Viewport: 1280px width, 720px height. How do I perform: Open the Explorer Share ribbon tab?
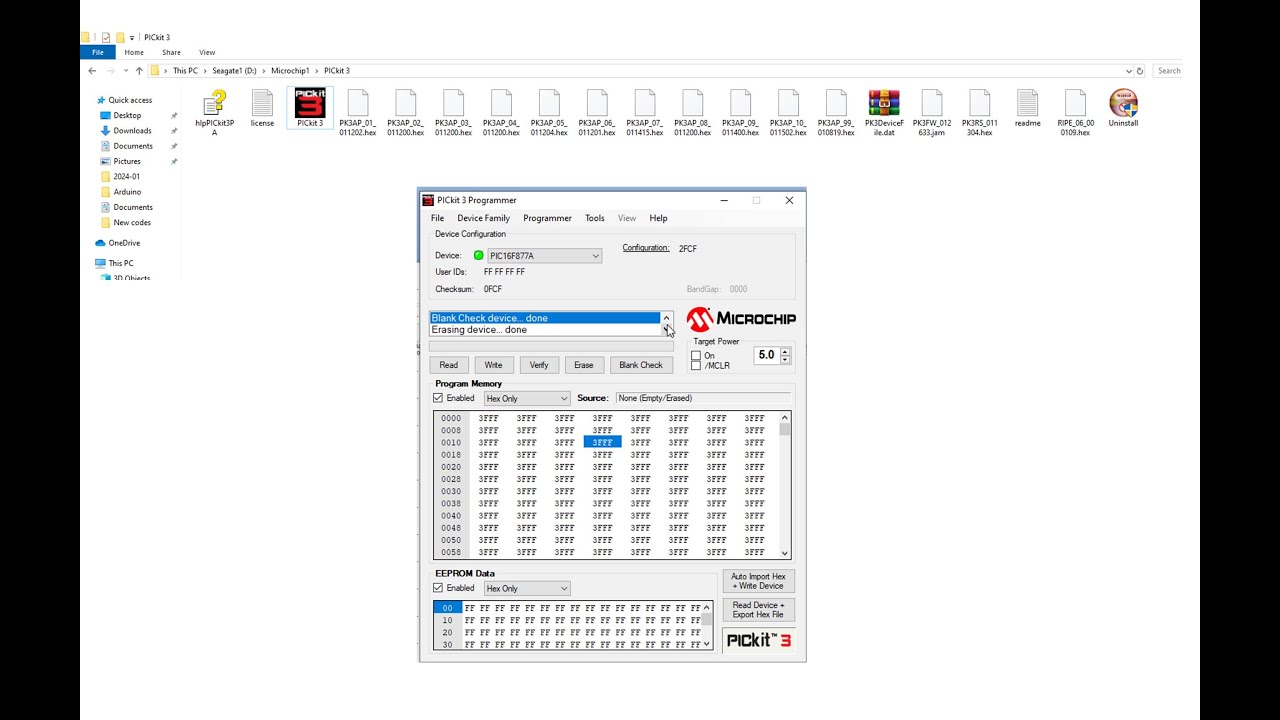171,52
